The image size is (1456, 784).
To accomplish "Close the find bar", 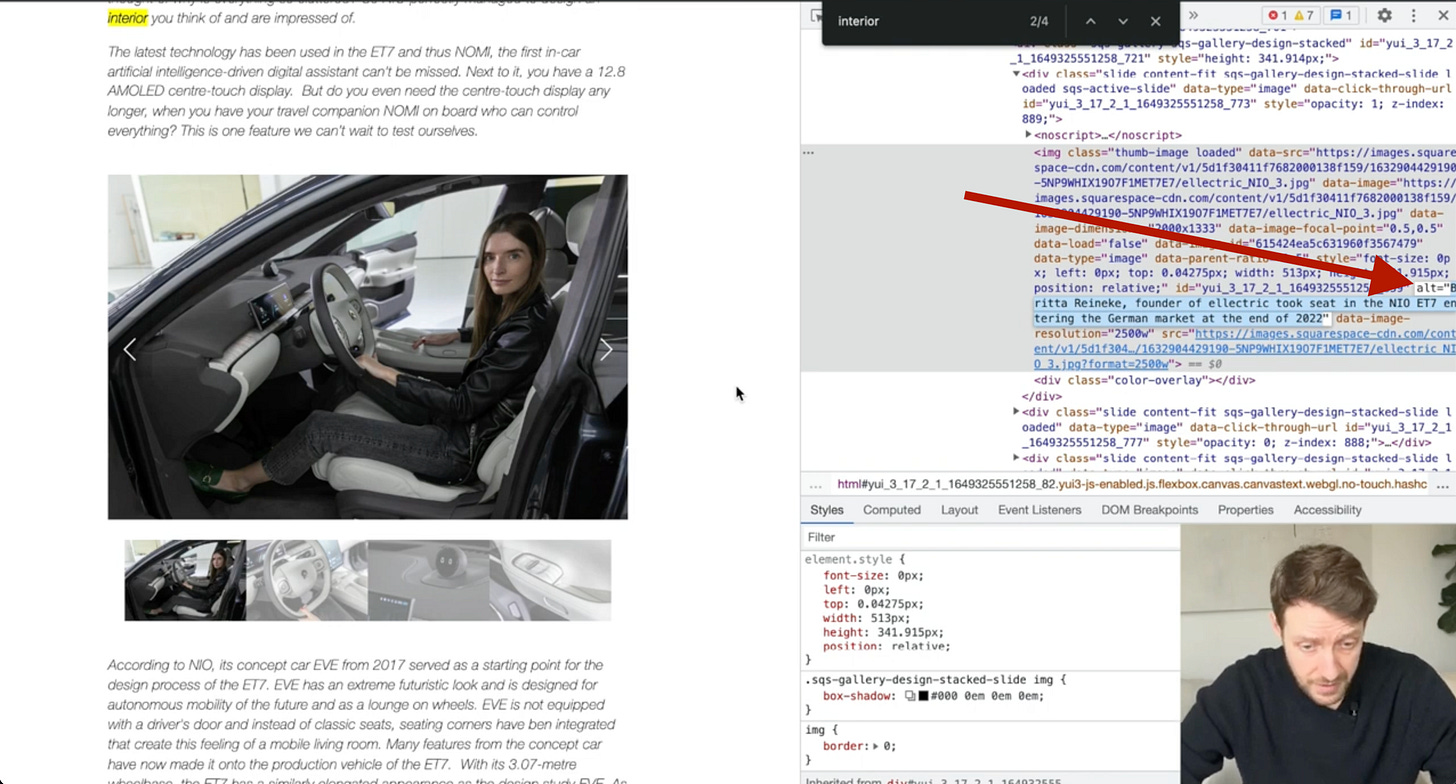I will 1156,21.
